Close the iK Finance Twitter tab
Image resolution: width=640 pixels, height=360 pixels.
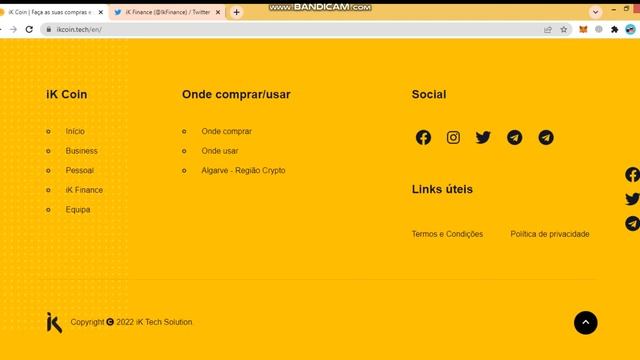tap(218, 12)
